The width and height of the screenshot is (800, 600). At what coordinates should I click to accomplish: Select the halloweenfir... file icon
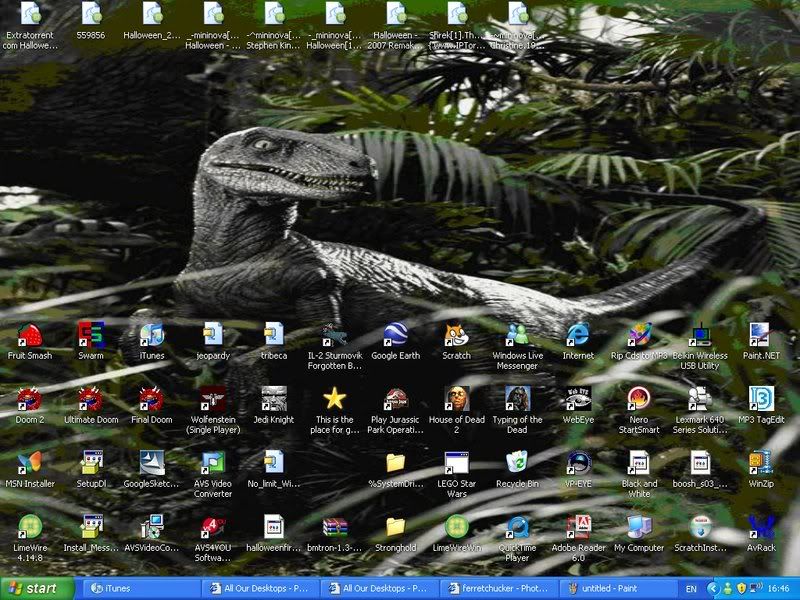[273, 527]
